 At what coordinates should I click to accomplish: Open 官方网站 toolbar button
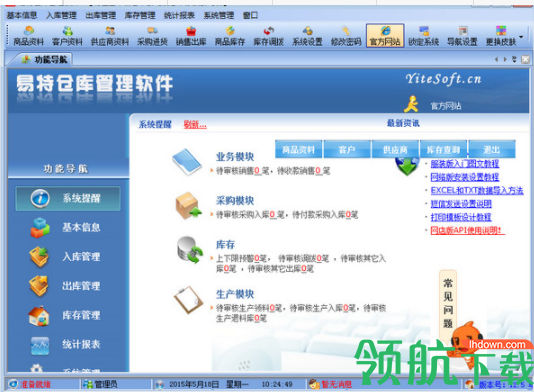point(385,36)
